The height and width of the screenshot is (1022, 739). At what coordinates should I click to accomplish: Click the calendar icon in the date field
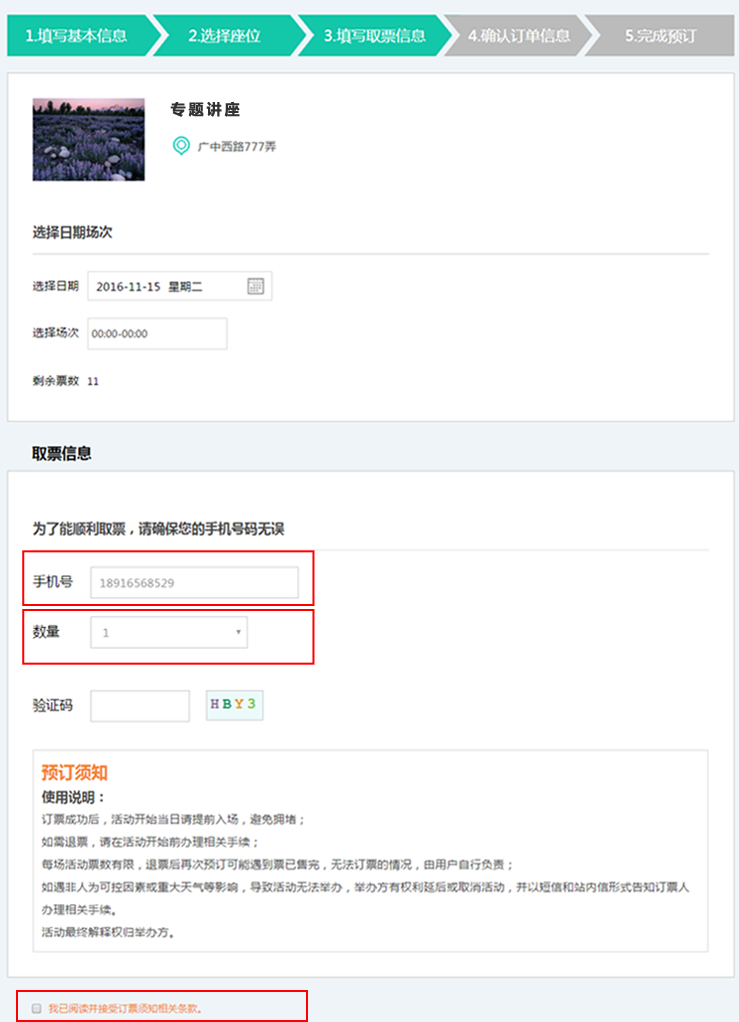coord(255,286)
